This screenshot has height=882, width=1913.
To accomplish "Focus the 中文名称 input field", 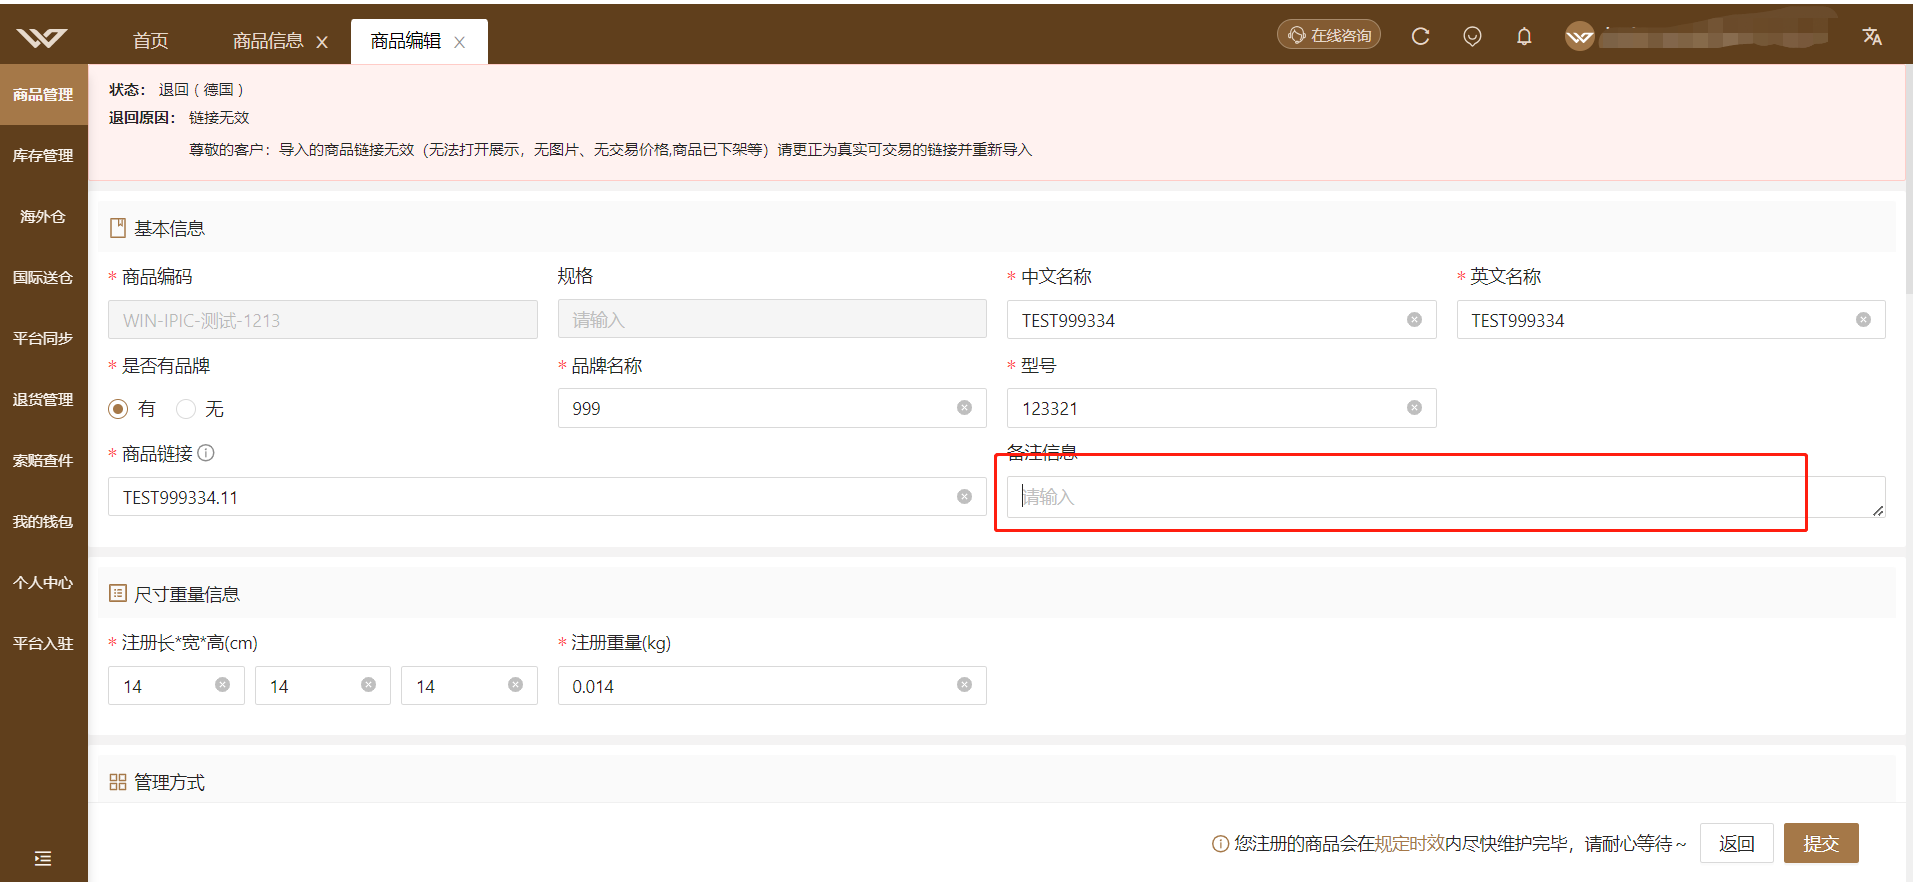I will [1221, 320].
